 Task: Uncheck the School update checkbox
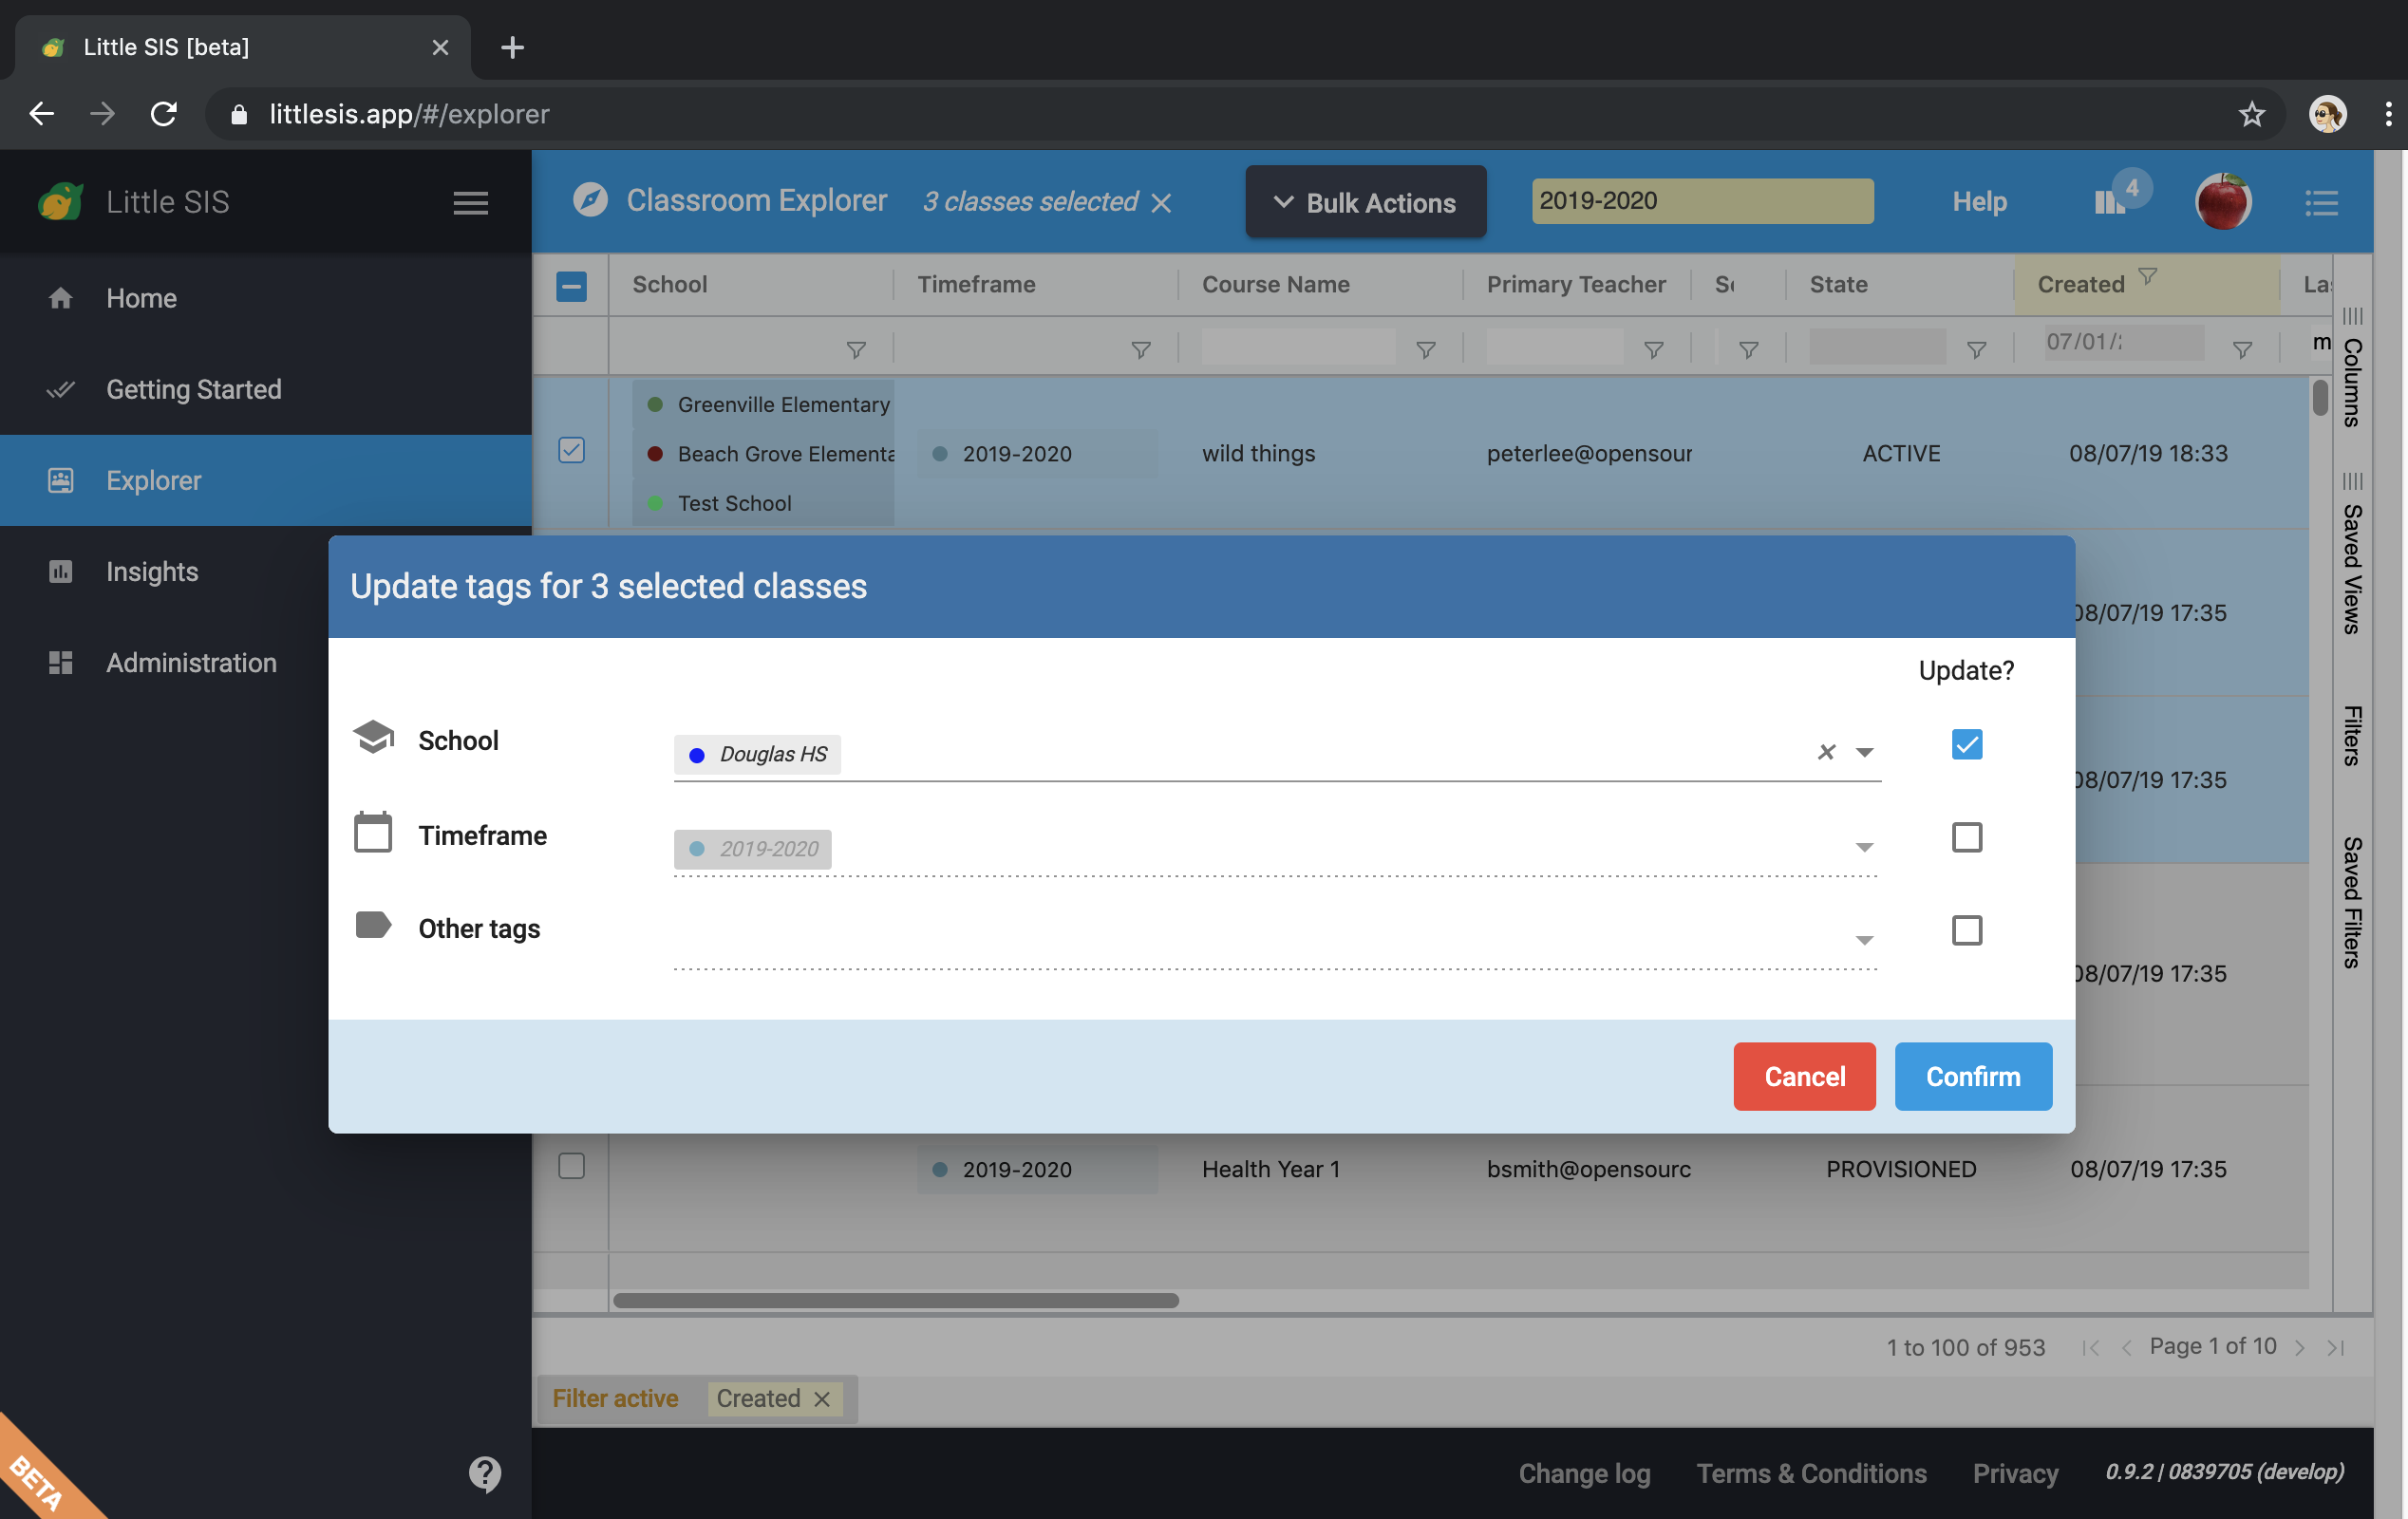(x=1966, y=744)
